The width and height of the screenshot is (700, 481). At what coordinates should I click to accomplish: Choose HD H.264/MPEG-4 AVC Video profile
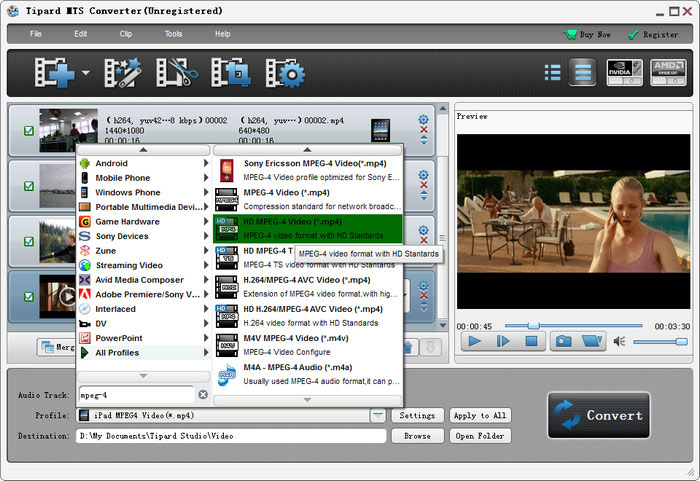(x=308, y=316)
